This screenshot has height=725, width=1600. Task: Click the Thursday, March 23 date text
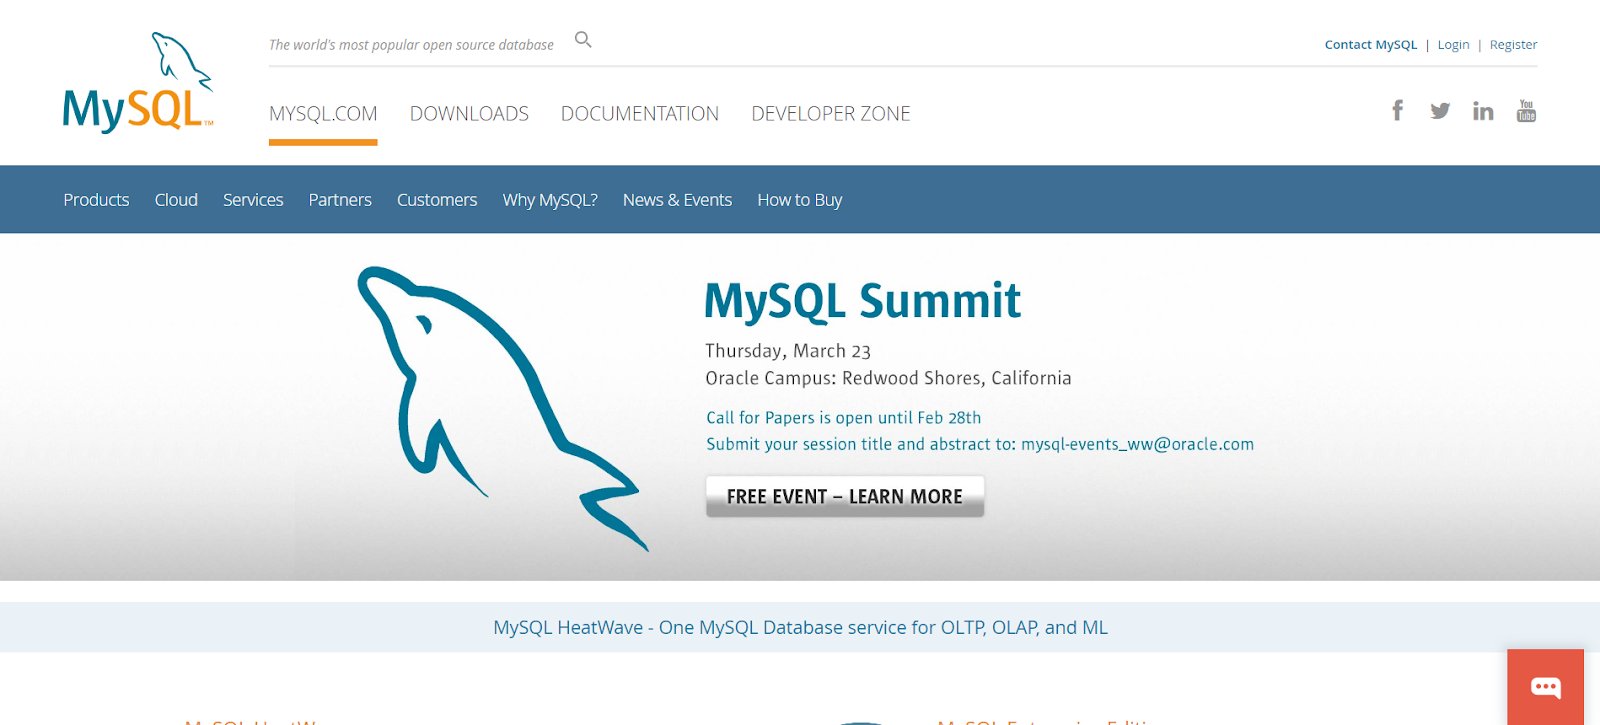coord(788,351)
